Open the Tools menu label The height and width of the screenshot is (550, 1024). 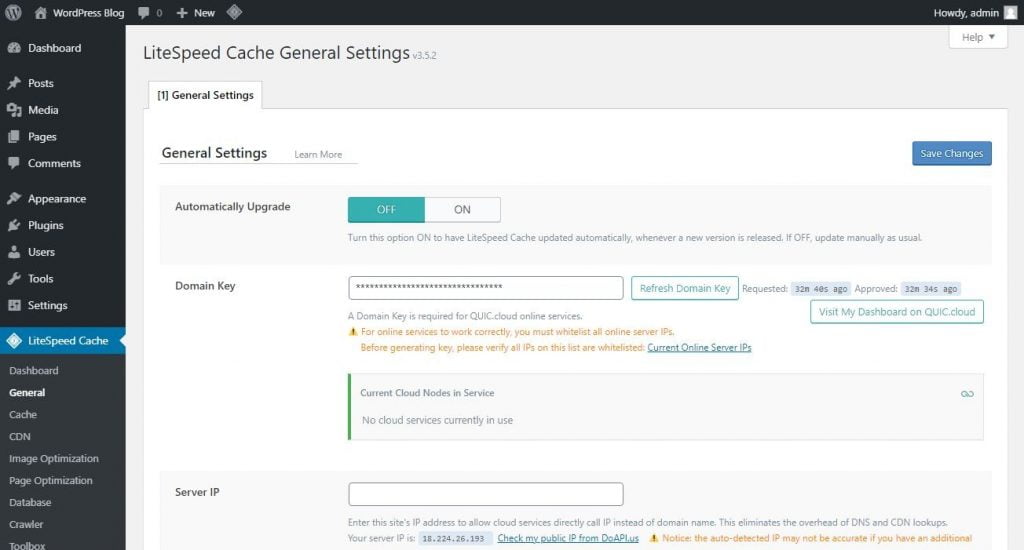[40, 279]
